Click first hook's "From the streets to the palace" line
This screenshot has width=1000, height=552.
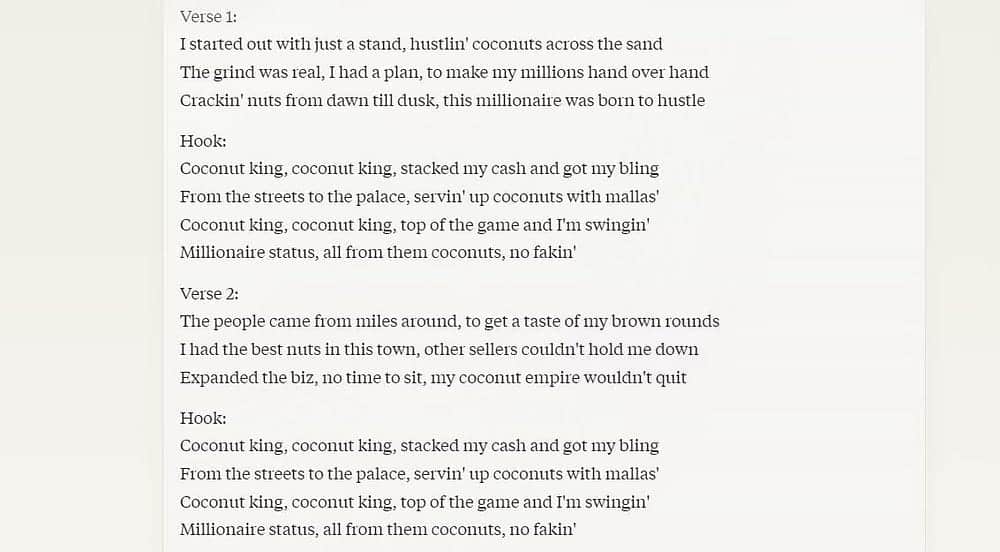[419, 197]
